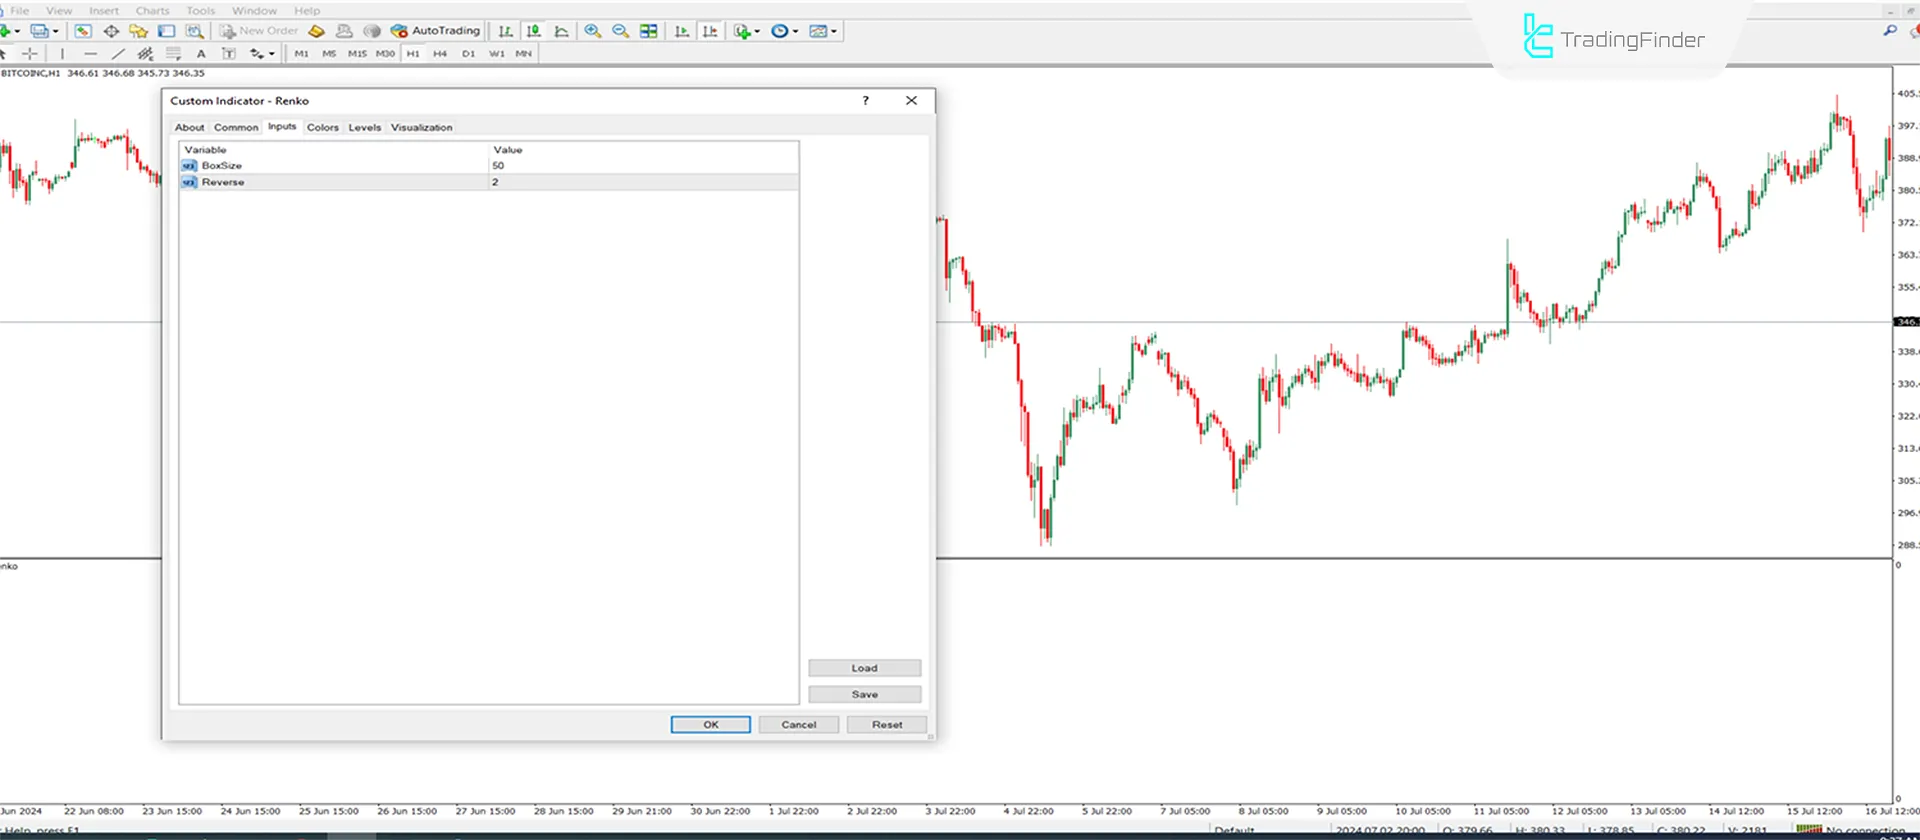This screenshot has width=1920, height=840.
Task: Toggle the AutoTrading button
Action: tap(436, 31)
